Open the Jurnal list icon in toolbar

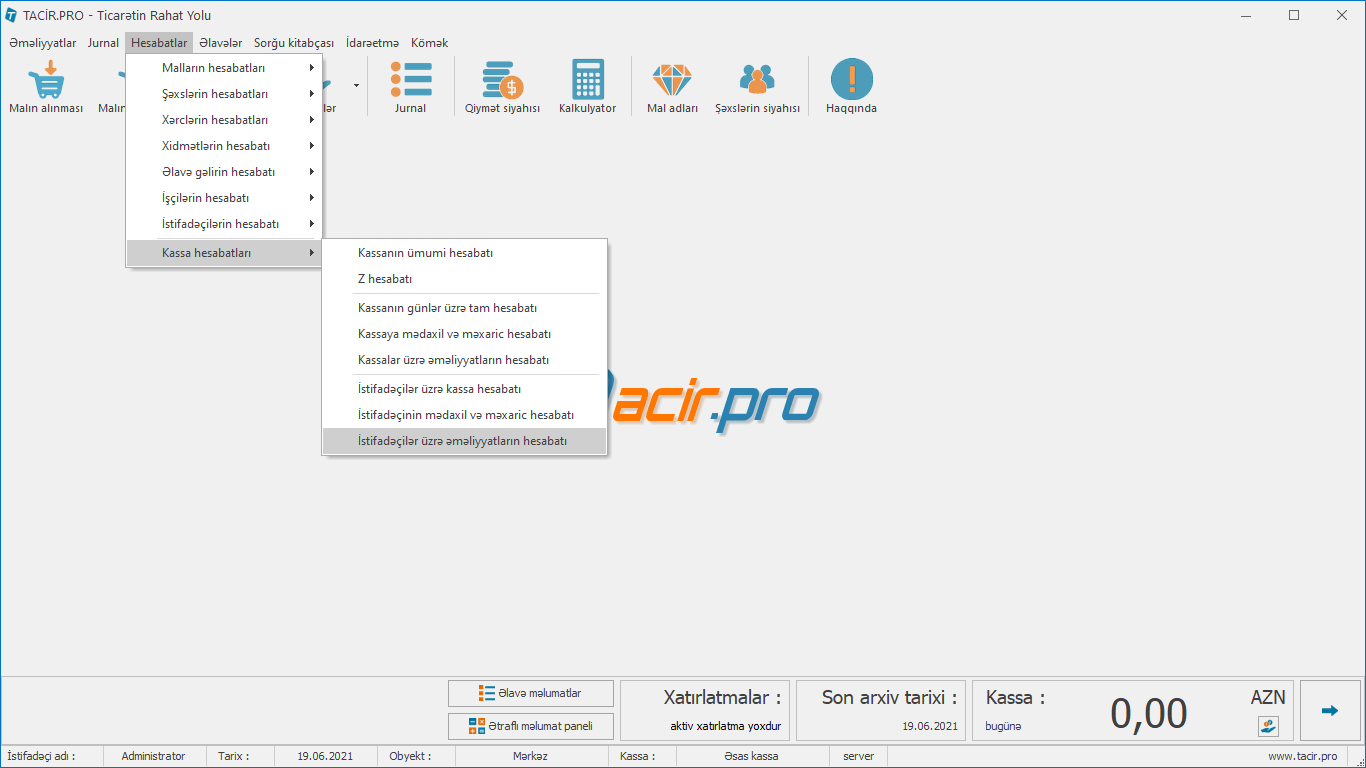coord(410,80)
